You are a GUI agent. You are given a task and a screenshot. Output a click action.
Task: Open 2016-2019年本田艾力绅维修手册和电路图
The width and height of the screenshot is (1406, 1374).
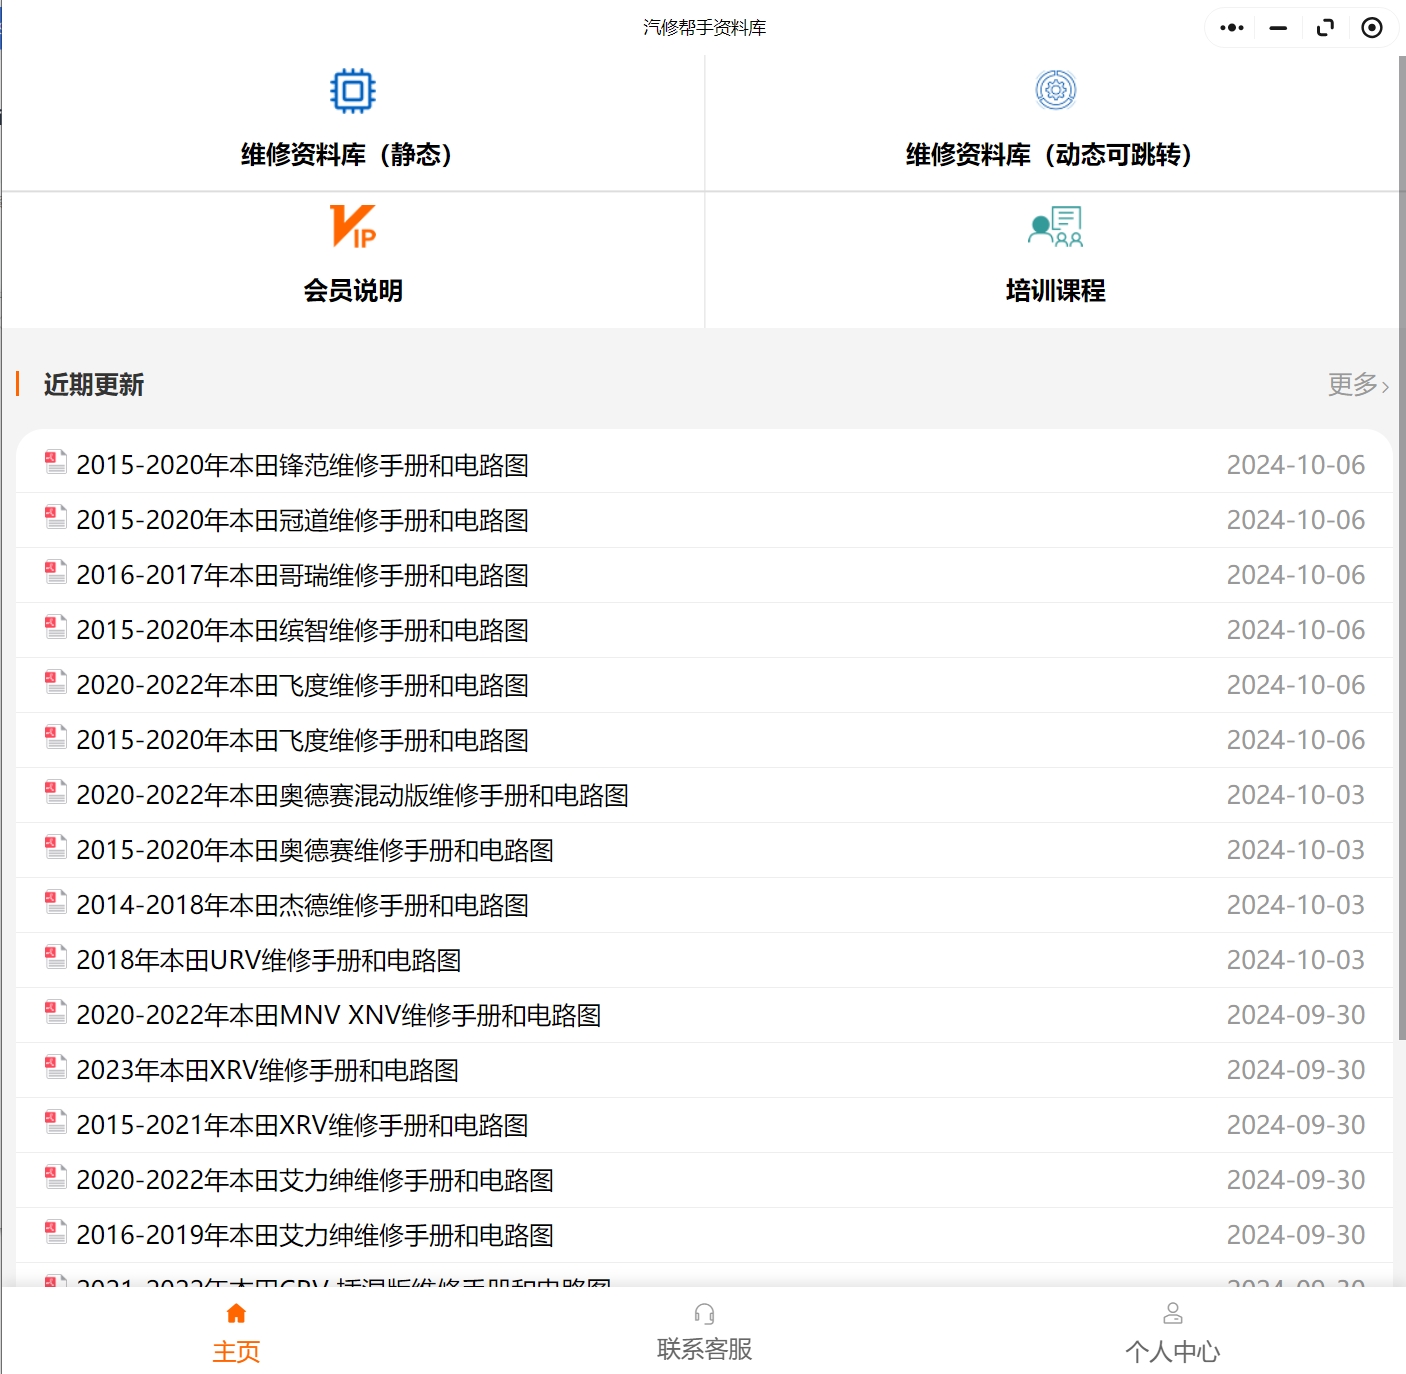(x=315, y=1235)
